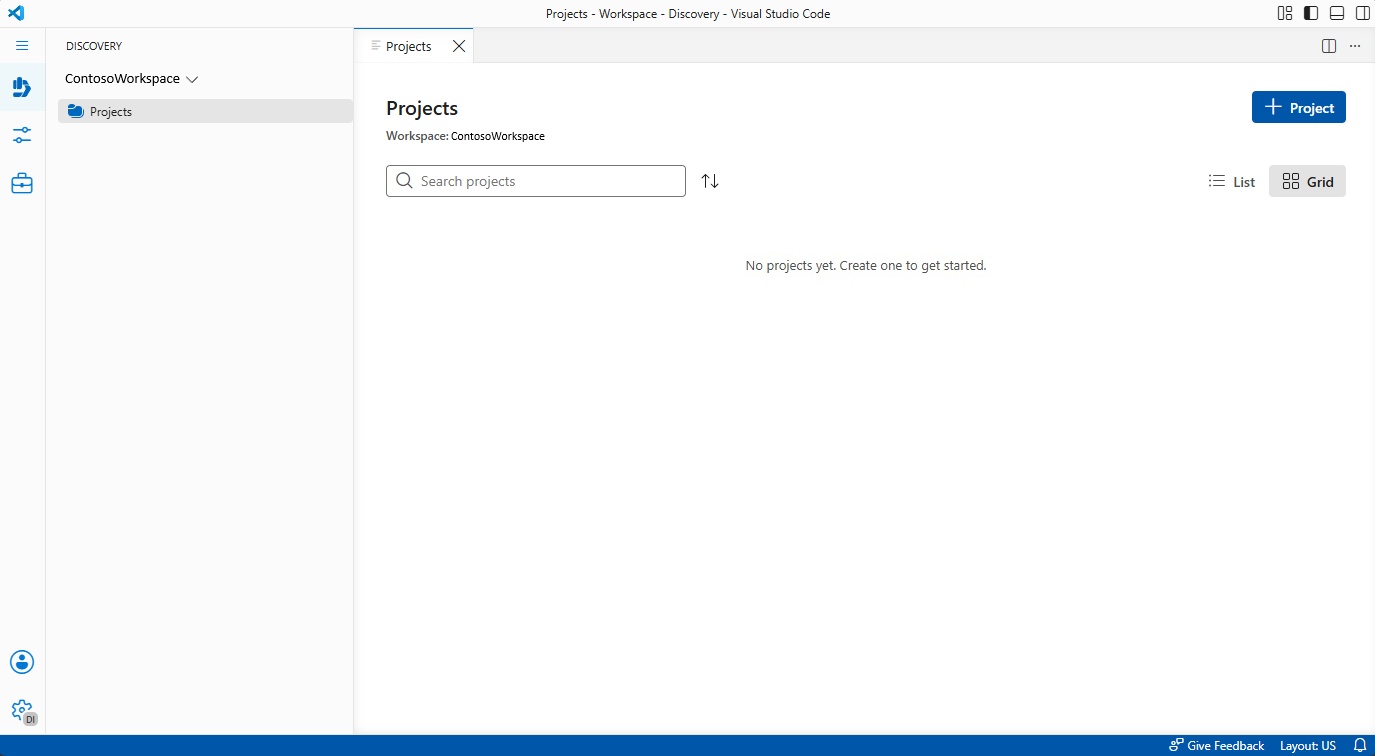Viewport: 1375px width, 756px height.
Task: Close the Projects editor tab
Action: tap(459, 46)
